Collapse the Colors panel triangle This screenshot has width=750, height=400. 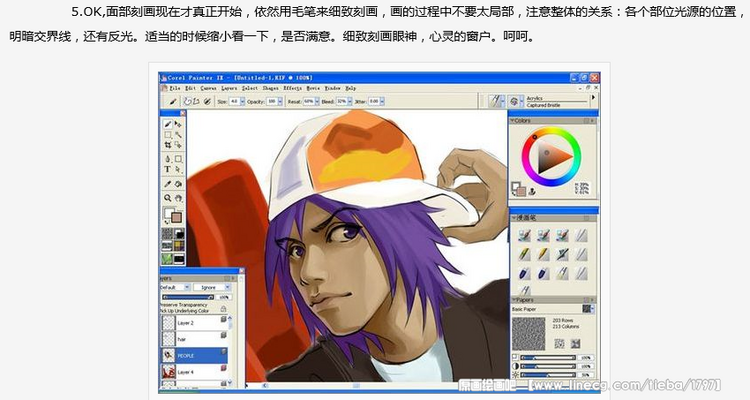click(512, 121)
